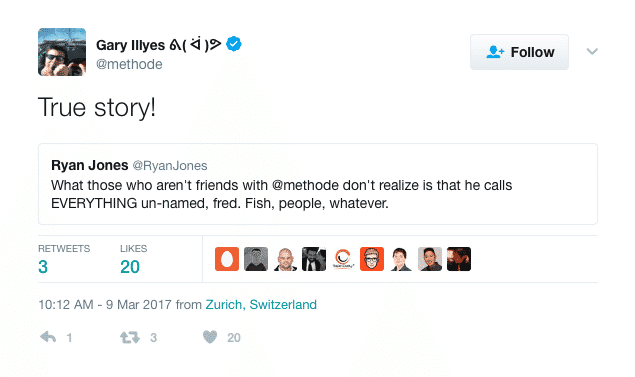Open Gary Illyes' profile picture
The height and width of the screenshot is (377, 635).
pos(62,52)
